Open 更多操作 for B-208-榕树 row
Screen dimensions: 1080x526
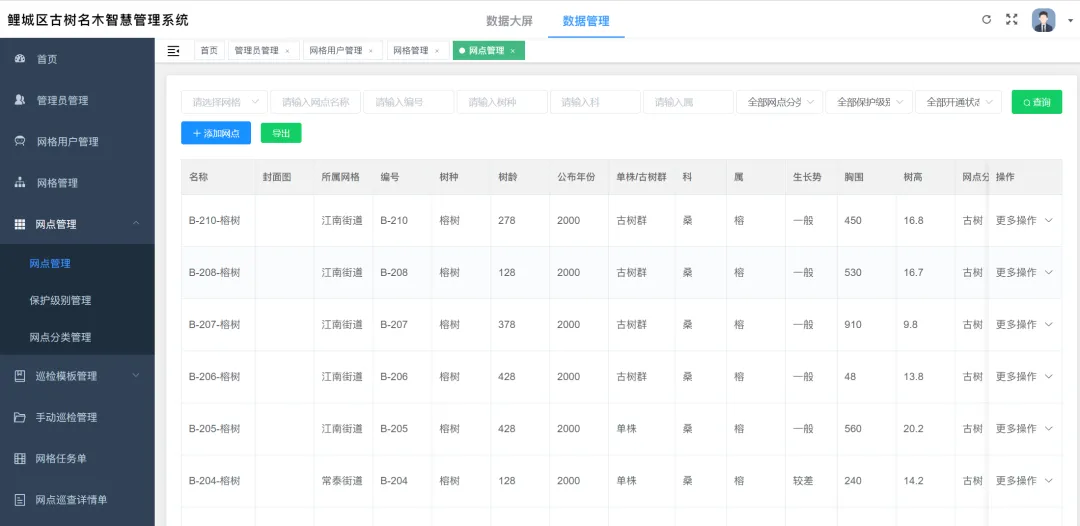(x=1024, y=272)
